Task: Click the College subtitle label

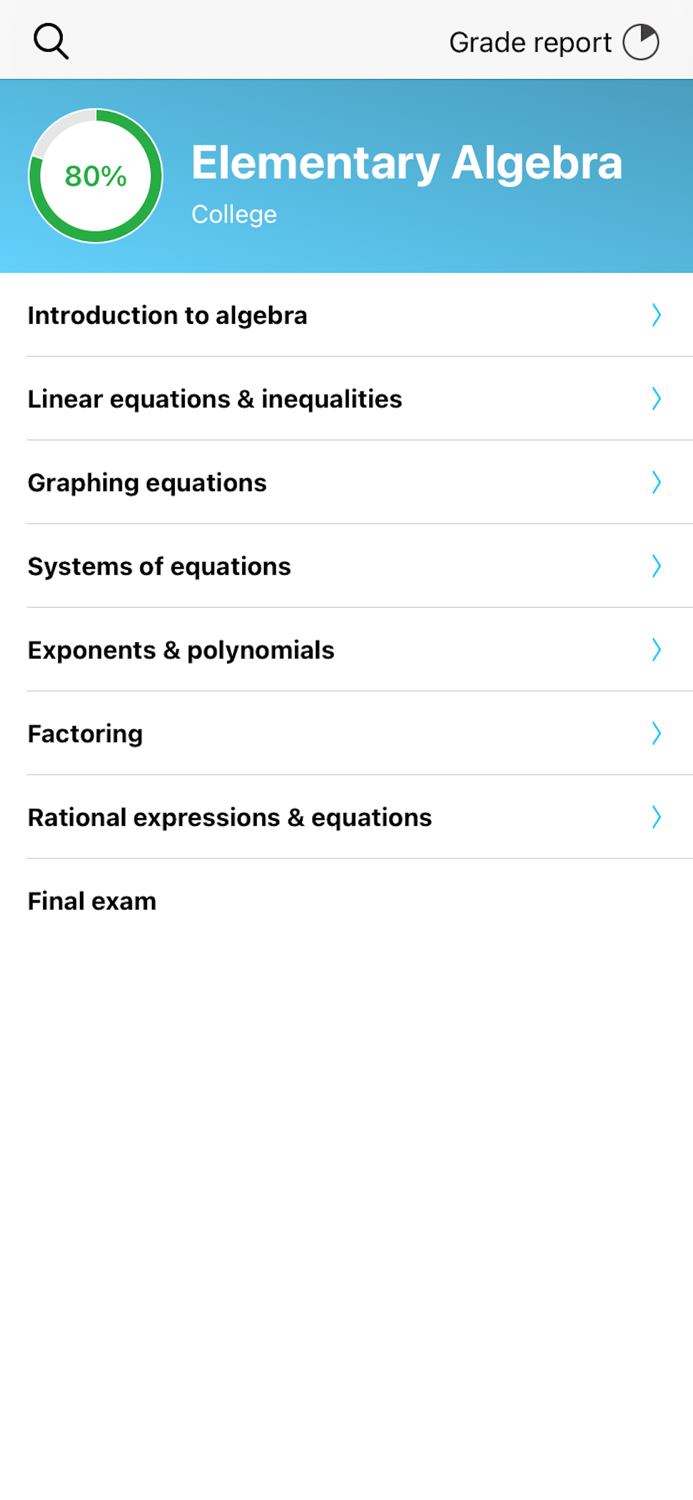Action: (x=235, y=214)
